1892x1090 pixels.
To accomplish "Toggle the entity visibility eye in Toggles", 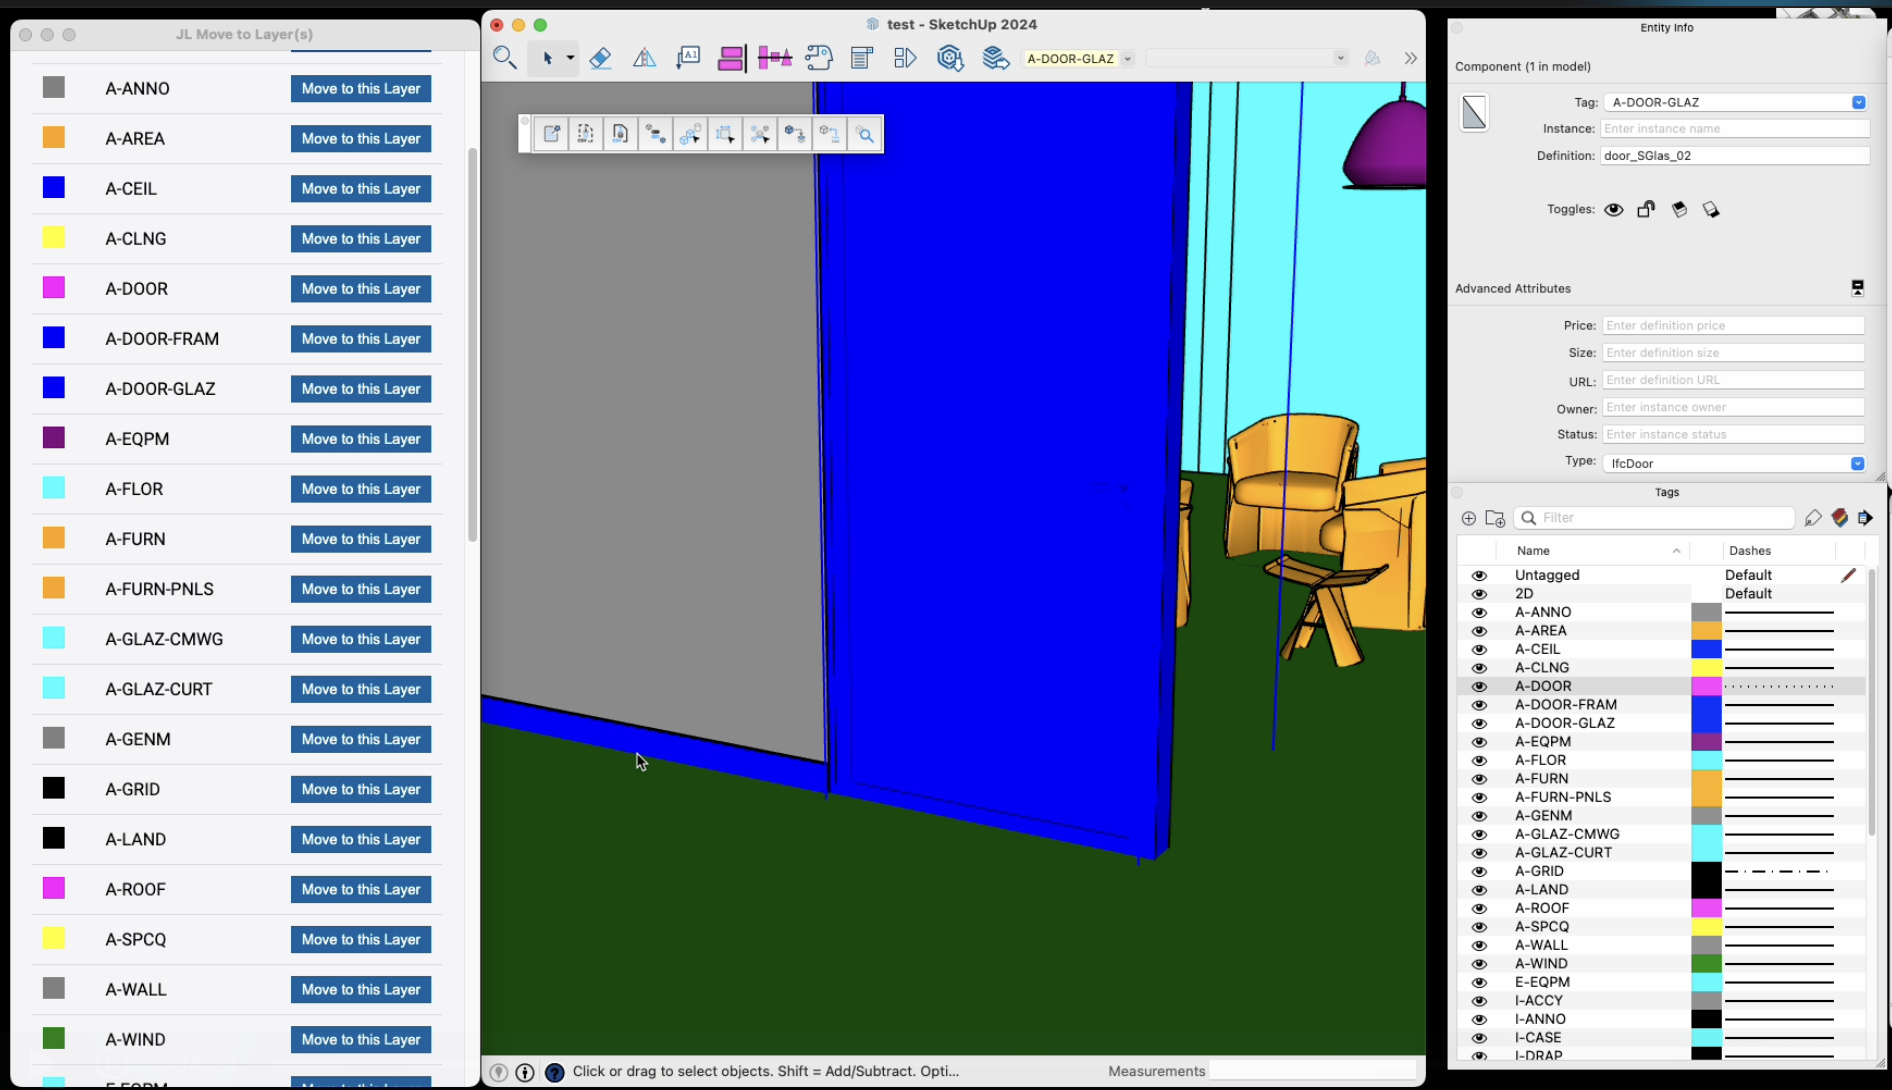I will pyautogui.click(x=1613, y=209).
